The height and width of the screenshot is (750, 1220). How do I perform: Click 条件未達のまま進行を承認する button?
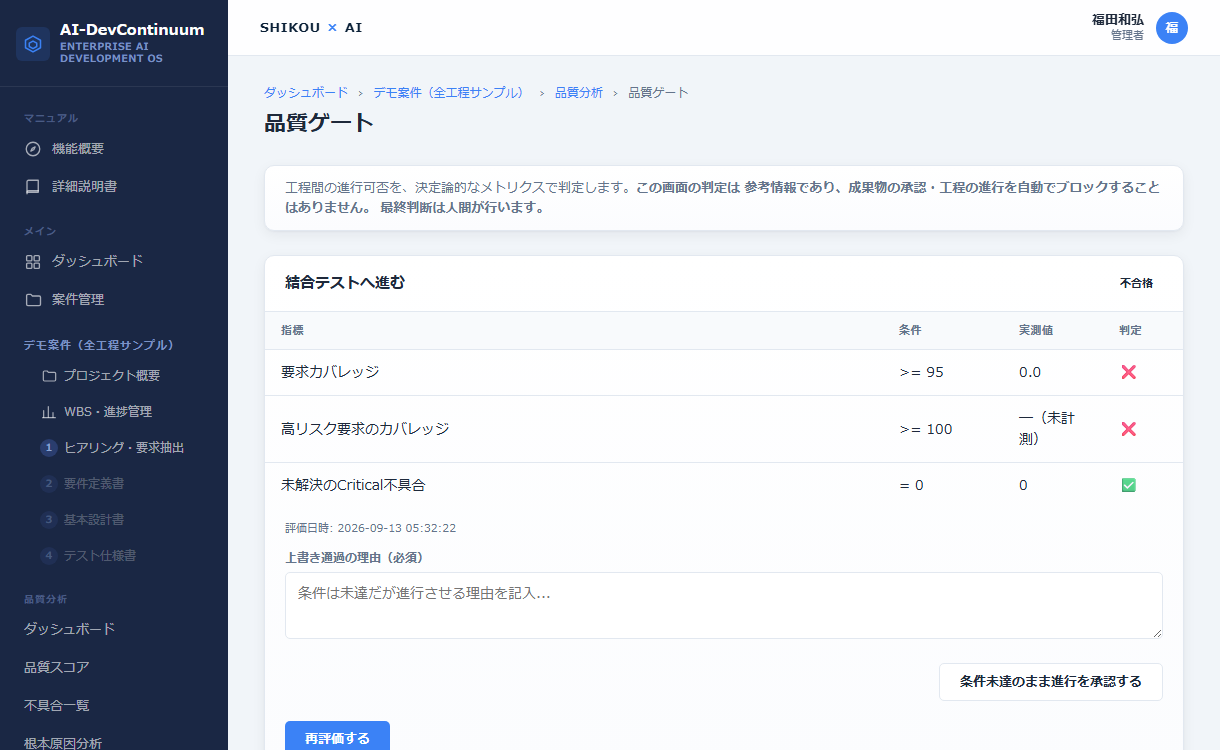(1050, 682)
